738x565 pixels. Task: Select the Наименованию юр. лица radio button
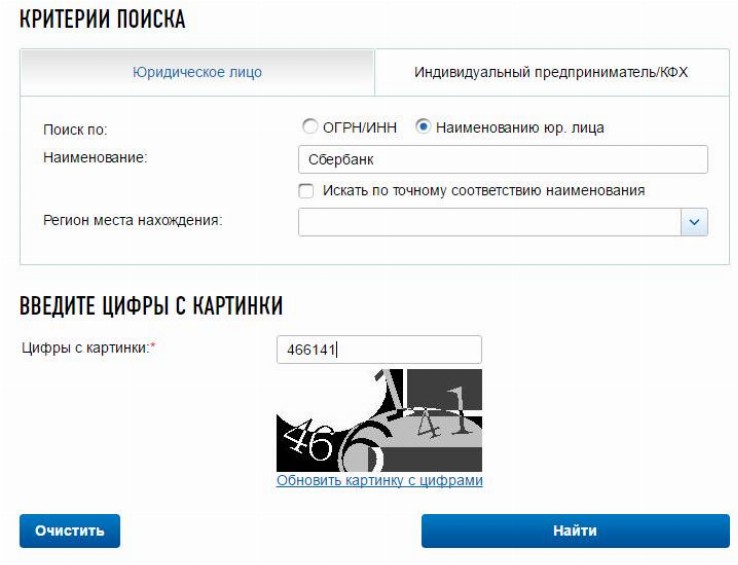[x=423, y=127]
